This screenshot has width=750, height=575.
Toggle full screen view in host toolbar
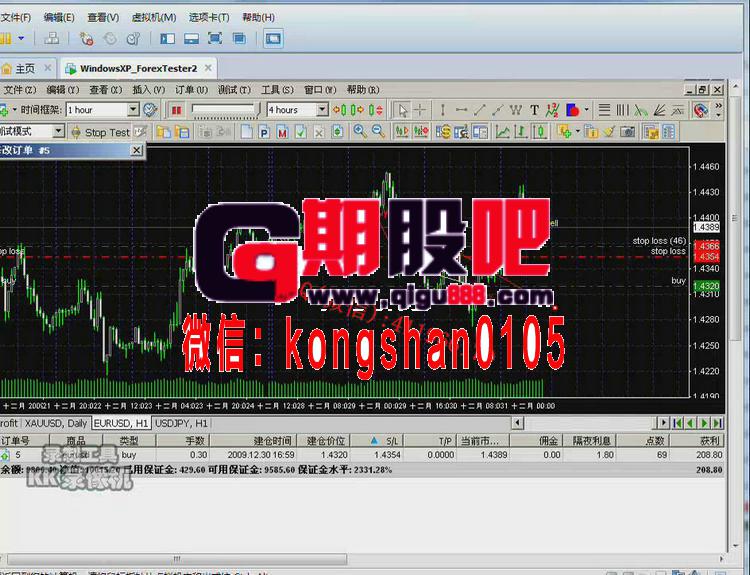pyautogui.click(x=214, y=38)
